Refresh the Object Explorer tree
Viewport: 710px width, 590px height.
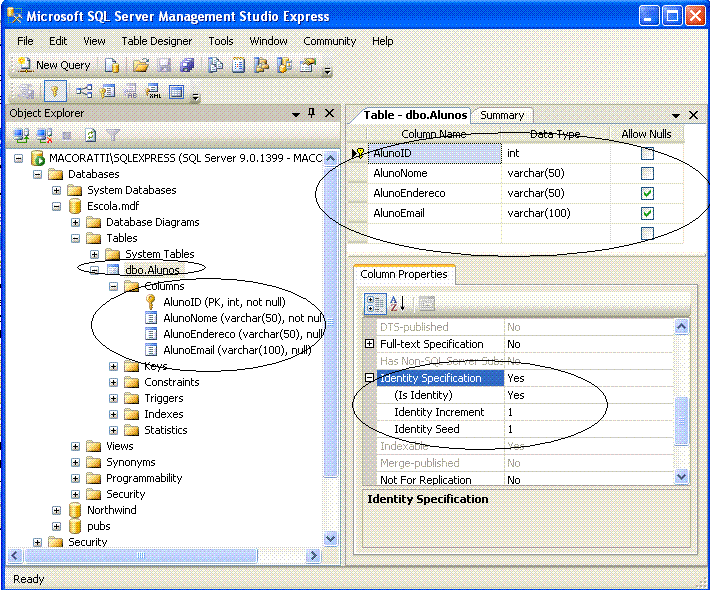[90, 135]
